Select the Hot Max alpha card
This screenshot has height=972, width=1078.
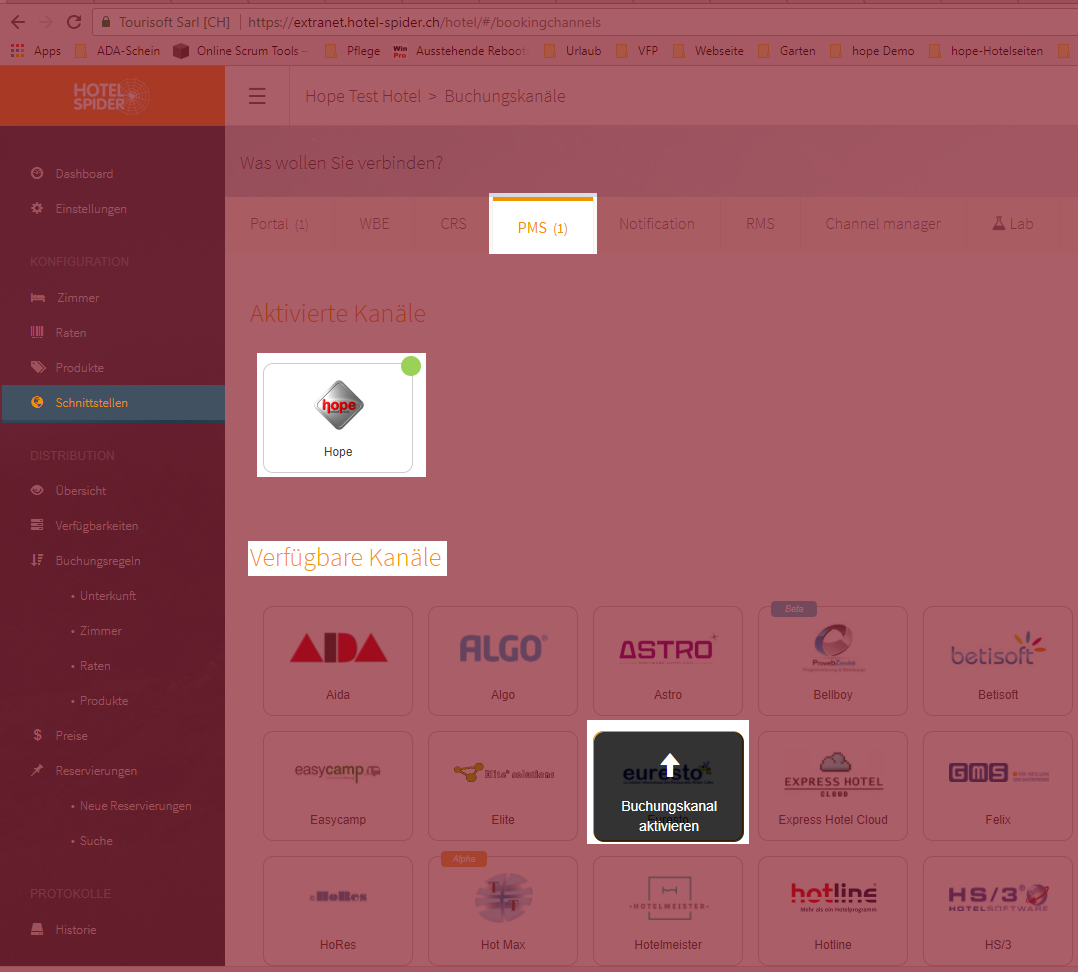coord(503,911)
